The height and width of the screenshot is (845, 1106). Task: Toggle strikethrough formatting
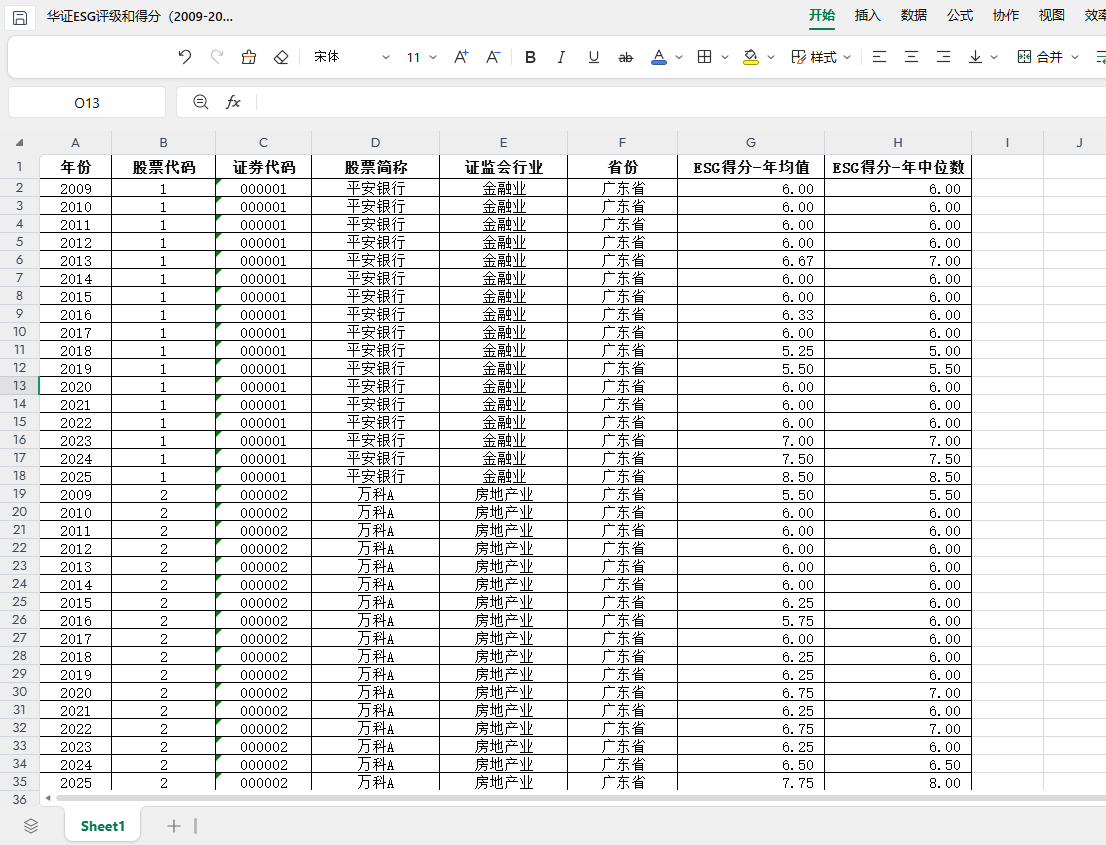(626, 57)
